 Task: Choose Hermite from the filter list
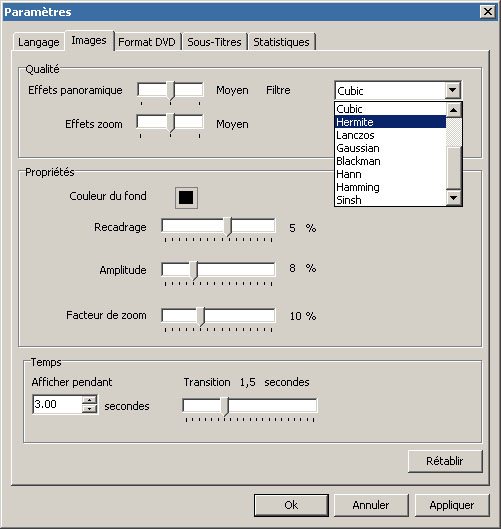390,122
